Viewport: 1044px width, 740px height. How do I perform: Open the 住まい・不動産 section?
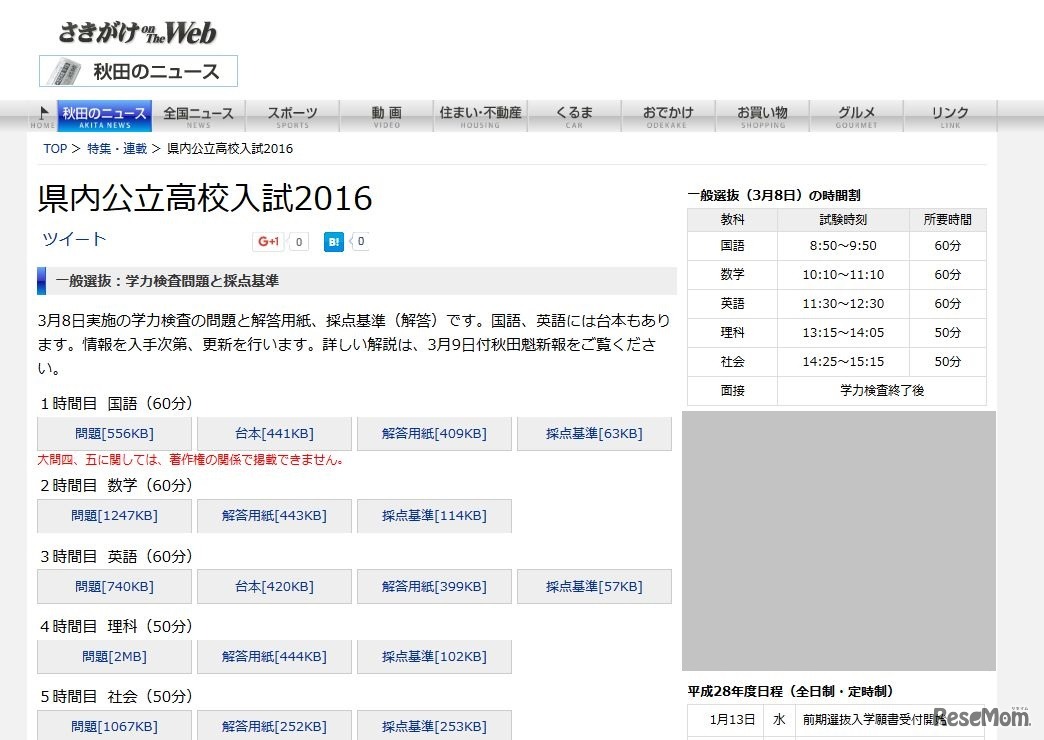[x=480, y=113]
